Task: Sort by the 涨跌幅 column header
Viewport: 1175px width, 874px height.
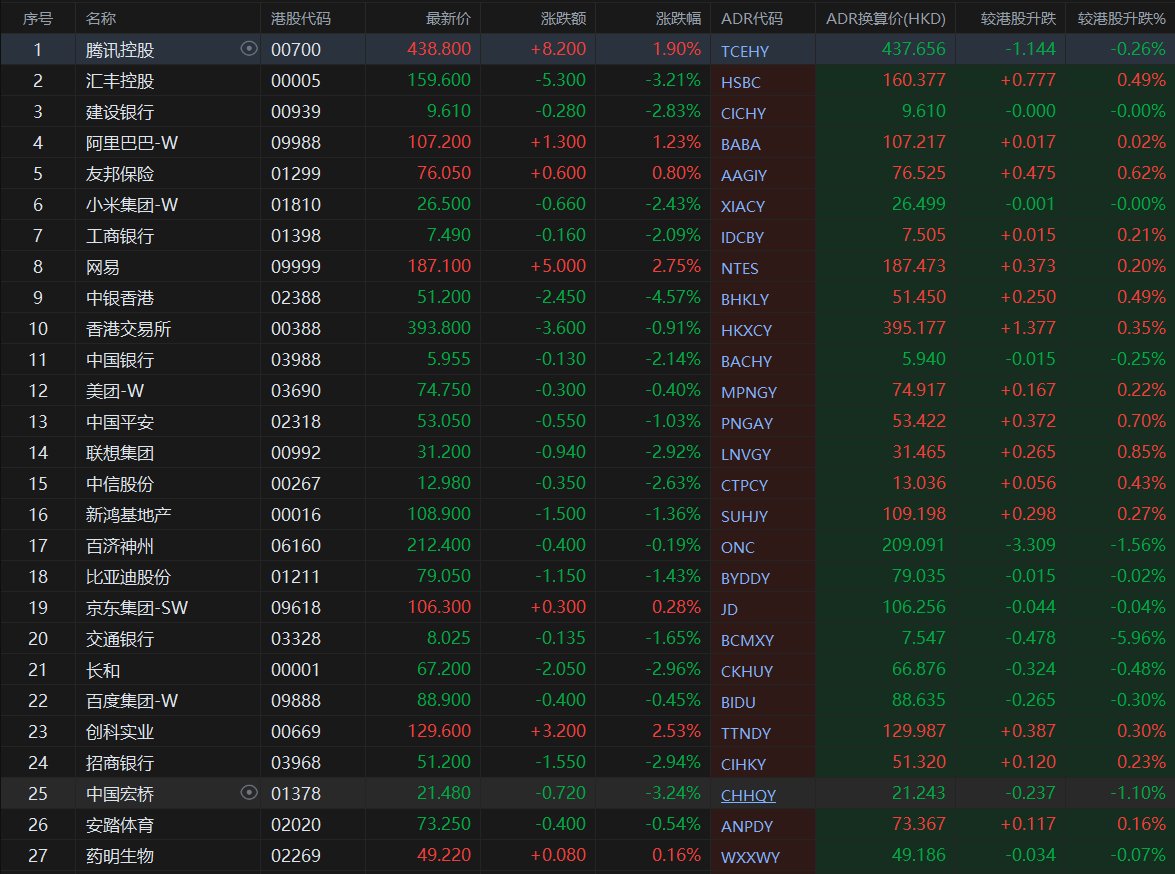Action: click(x=678, y=18)
